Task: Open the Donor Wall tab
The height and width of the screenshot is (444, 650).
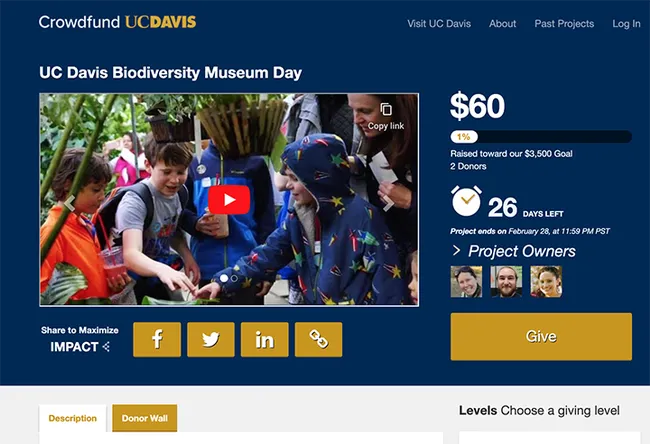Action: pos(145,418)
